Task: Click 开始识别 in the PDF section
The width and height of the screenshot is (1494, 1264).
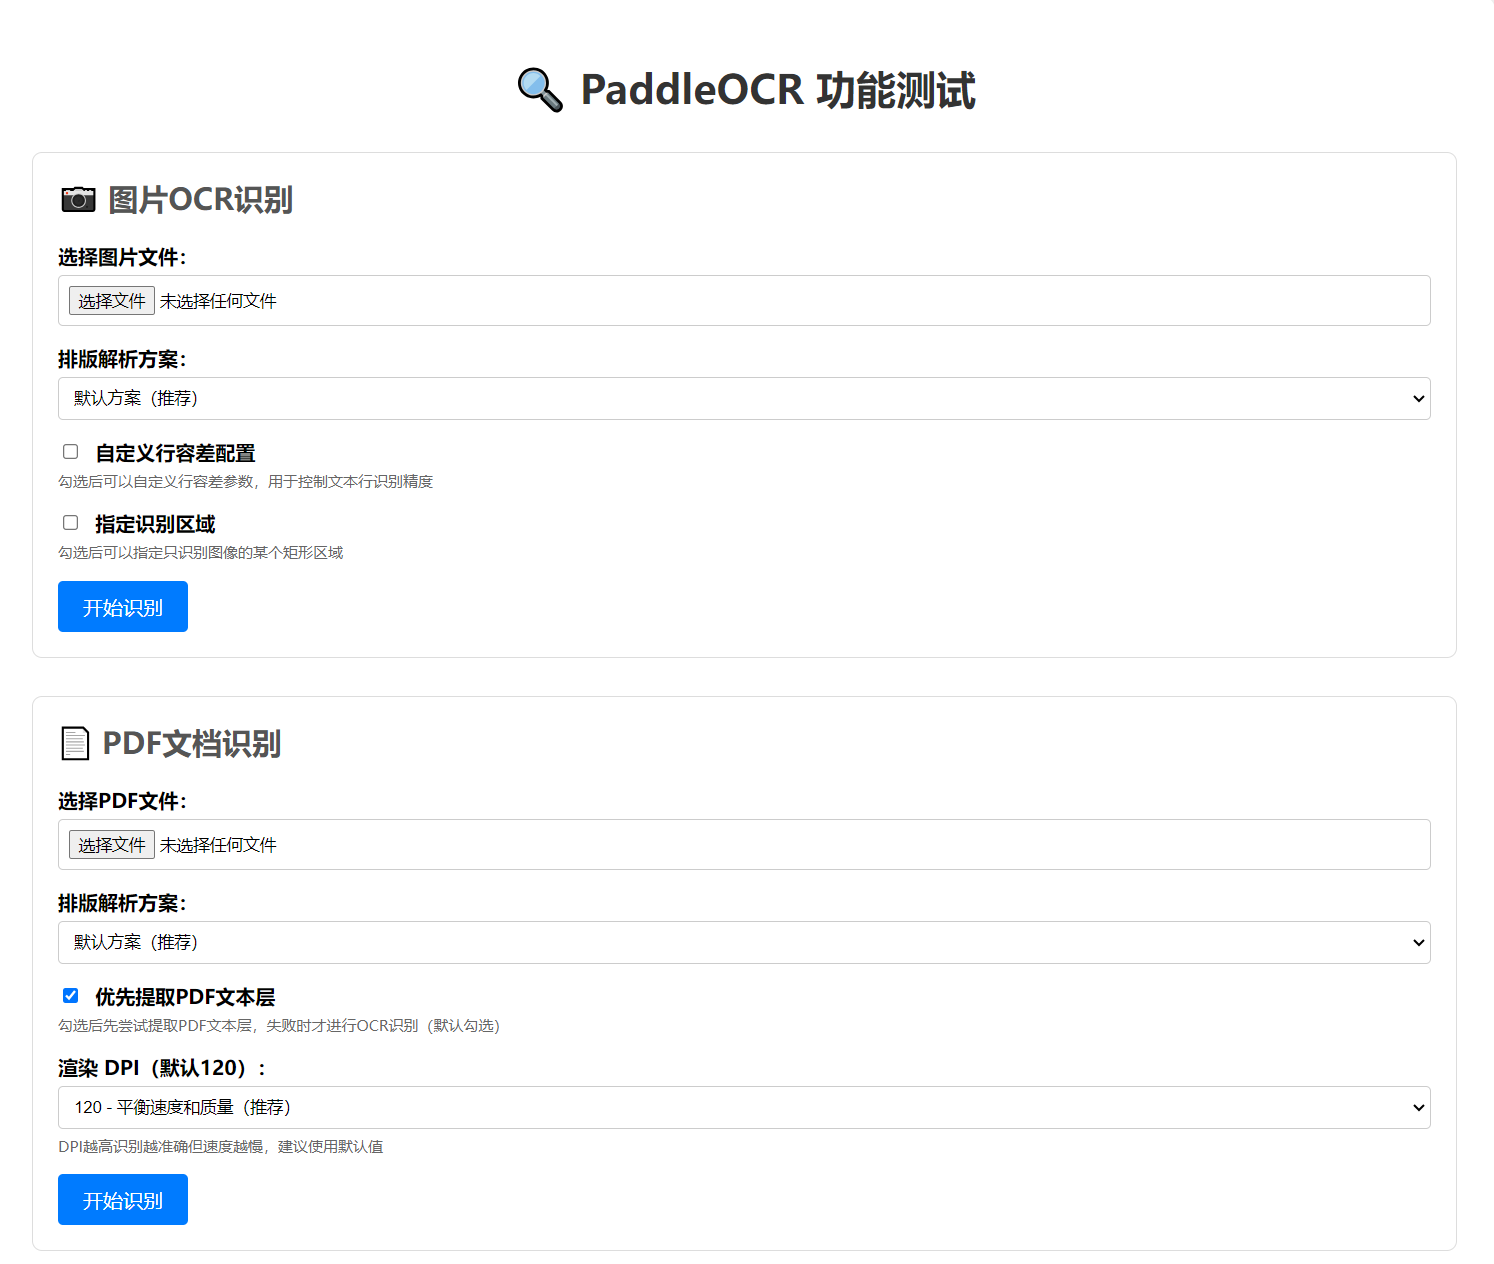Action: coord(123,1200)
